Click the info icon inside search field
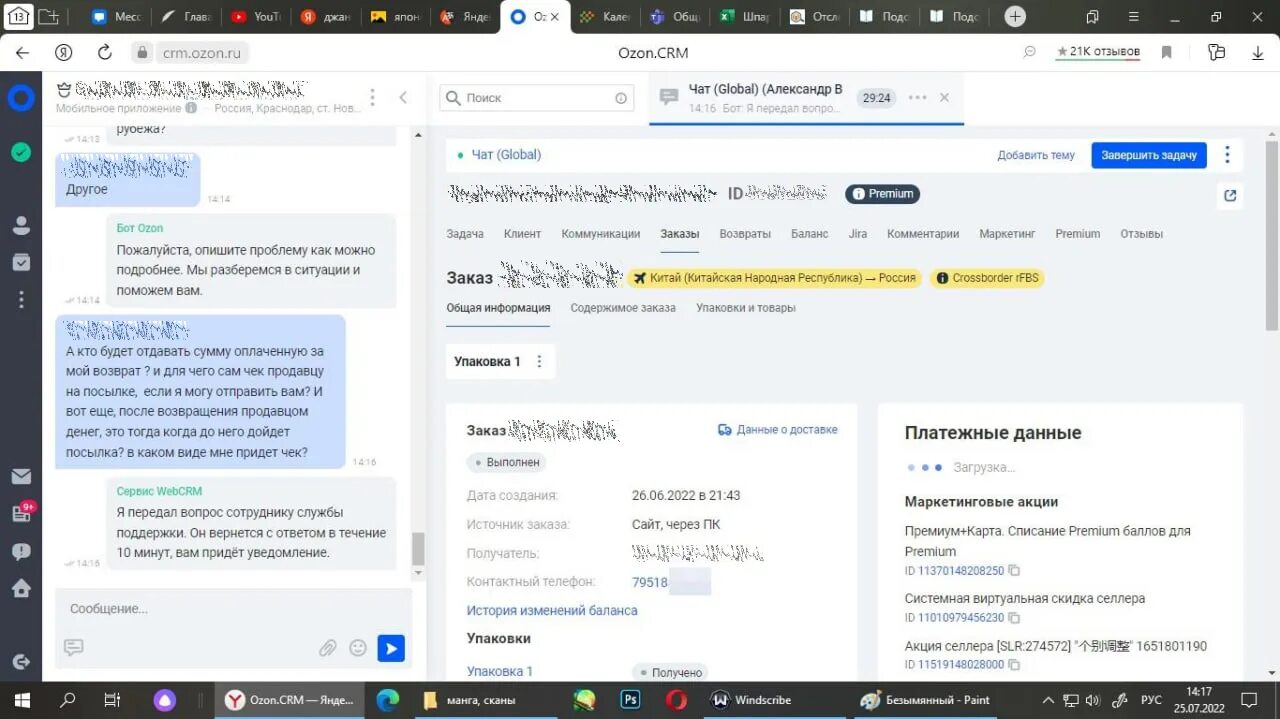The image size is (1280, 719). pos(621,98)
